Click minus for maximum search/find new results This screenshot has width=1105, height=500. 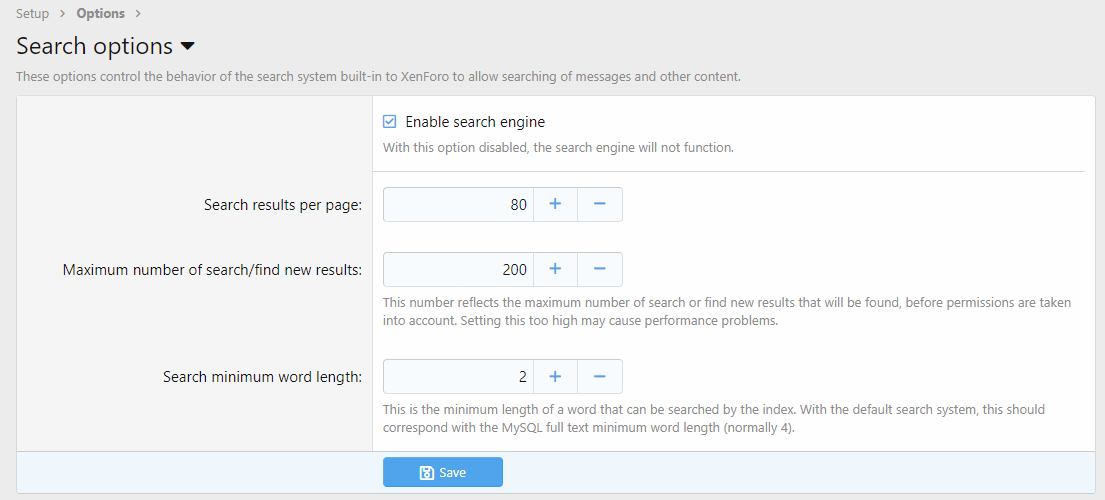point(600,269)
